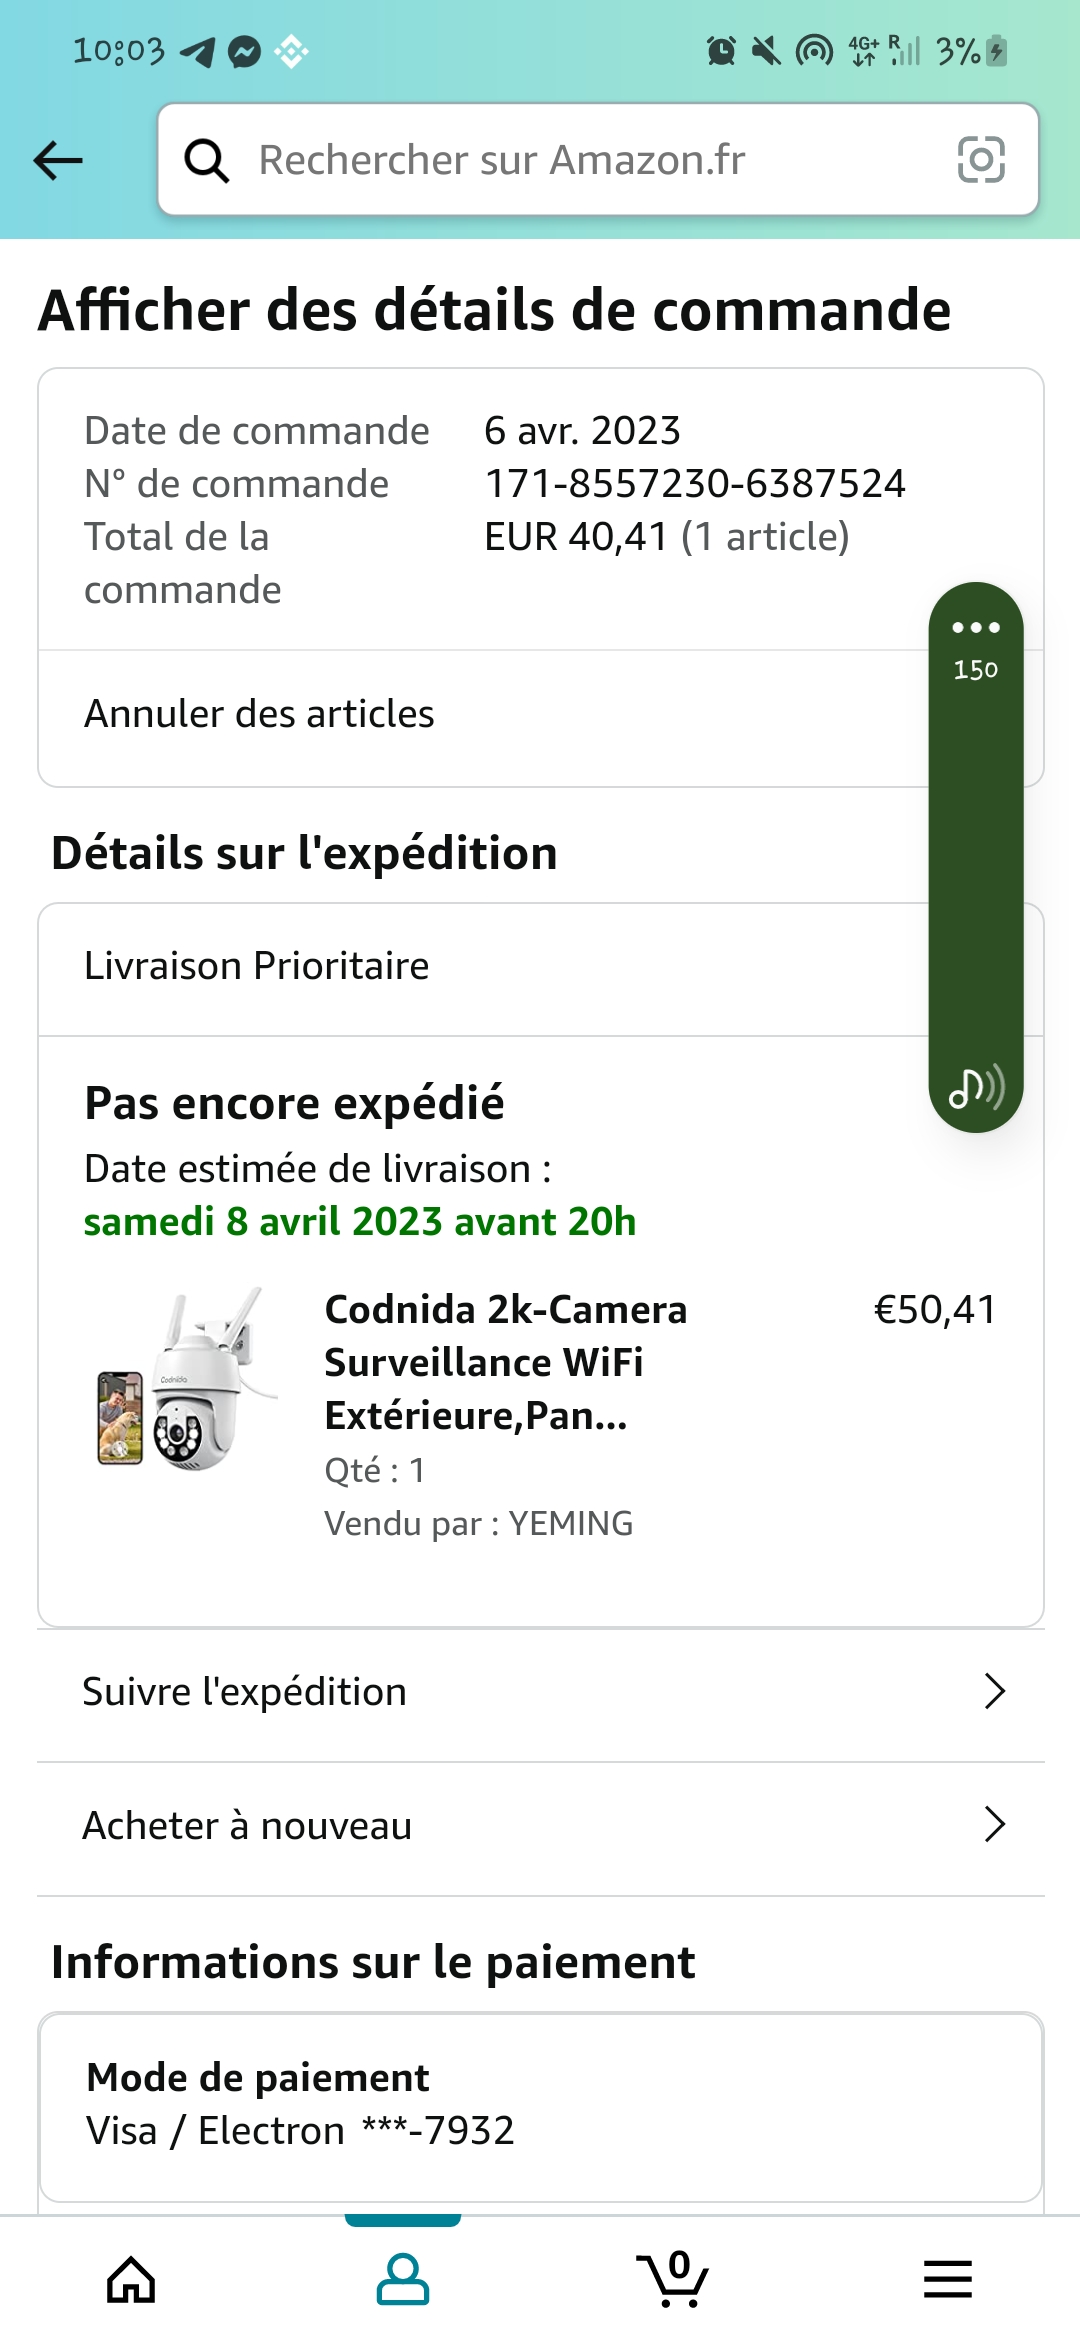Open Codnida 2k-Camera product title link

[505, 1362]
